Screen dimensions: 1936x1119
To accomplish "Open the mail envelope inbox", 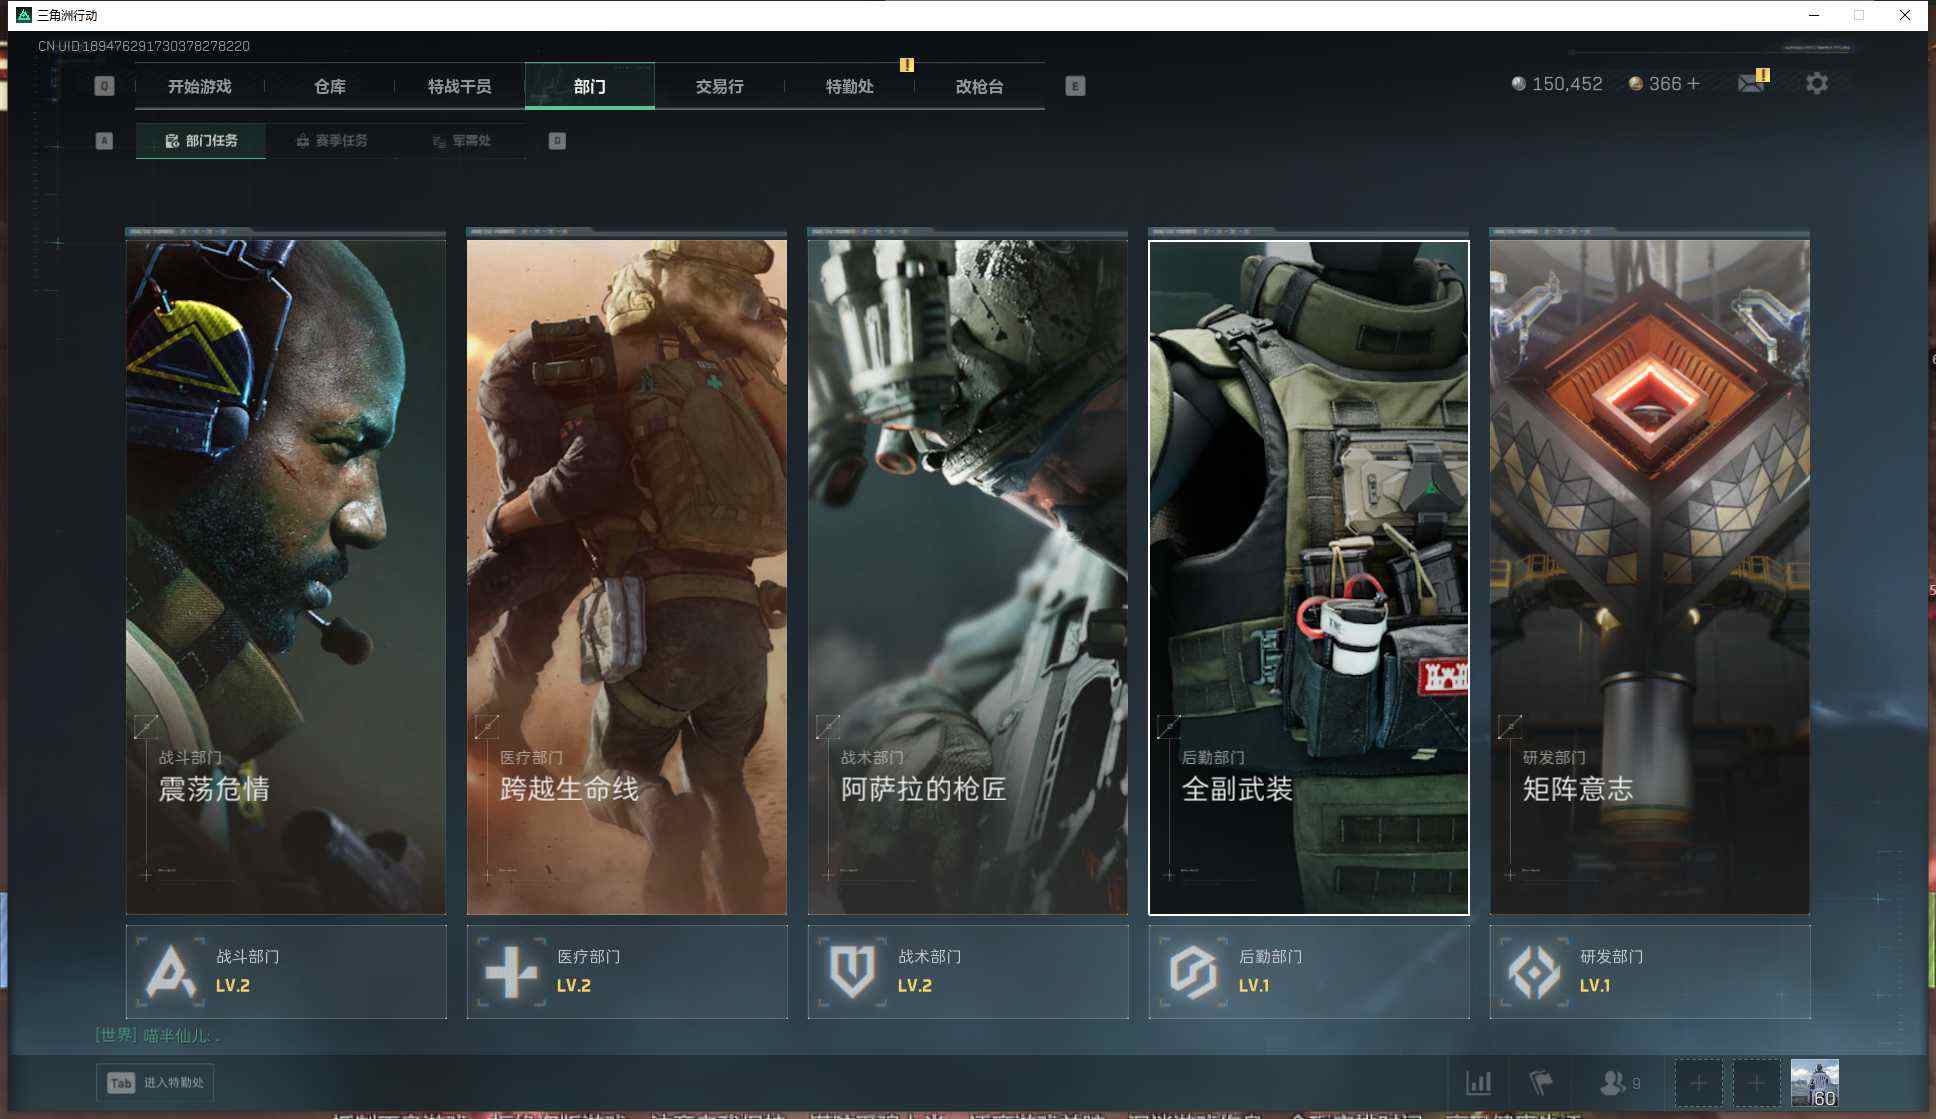I will [x=1750, y=84].
